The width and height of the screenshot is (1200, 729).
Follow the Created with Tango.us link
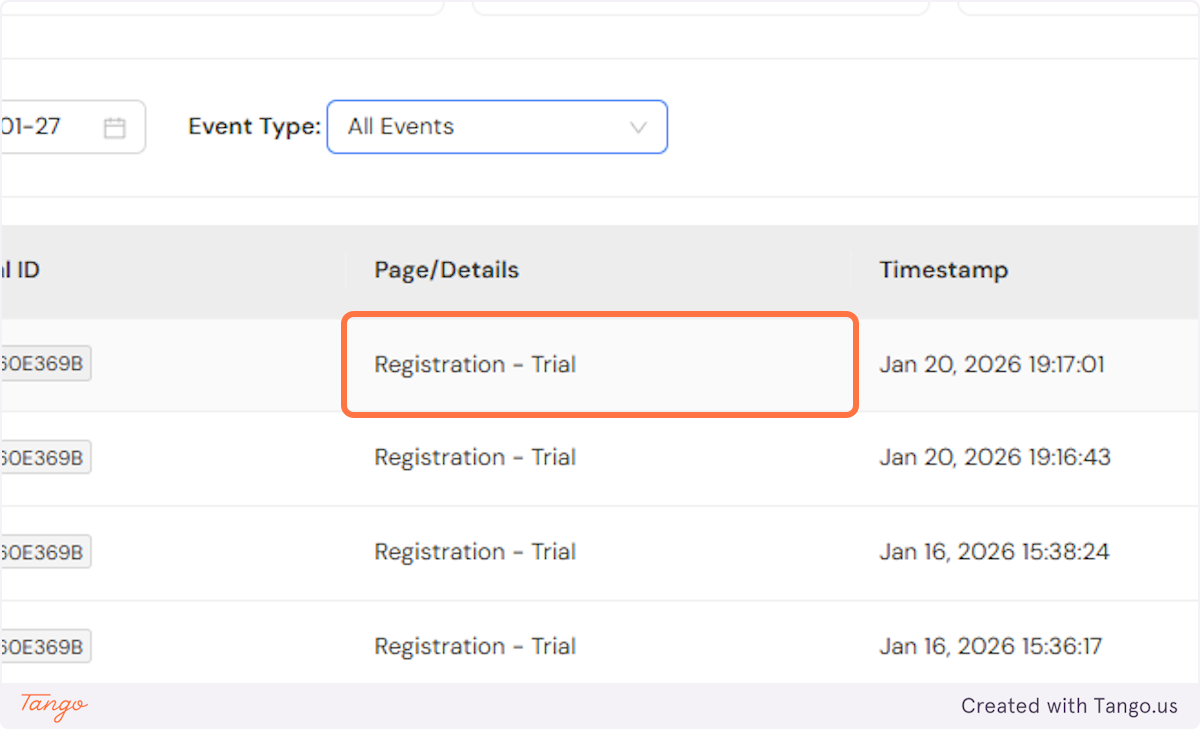(1069, 705)
